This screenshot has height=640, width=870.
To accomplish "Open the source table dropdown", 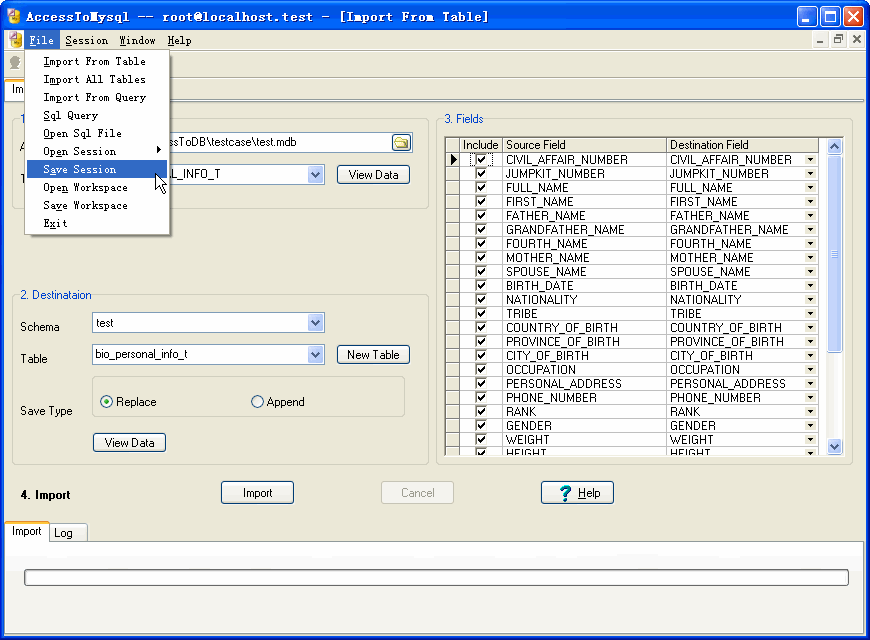I will [x=315, y=175].
